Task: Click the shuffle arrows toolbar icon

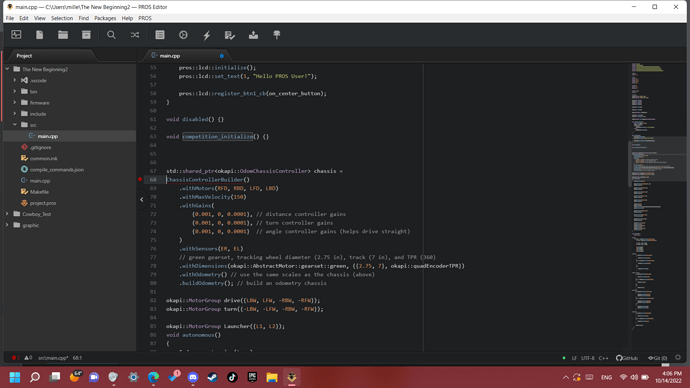Action: point(135,35)
